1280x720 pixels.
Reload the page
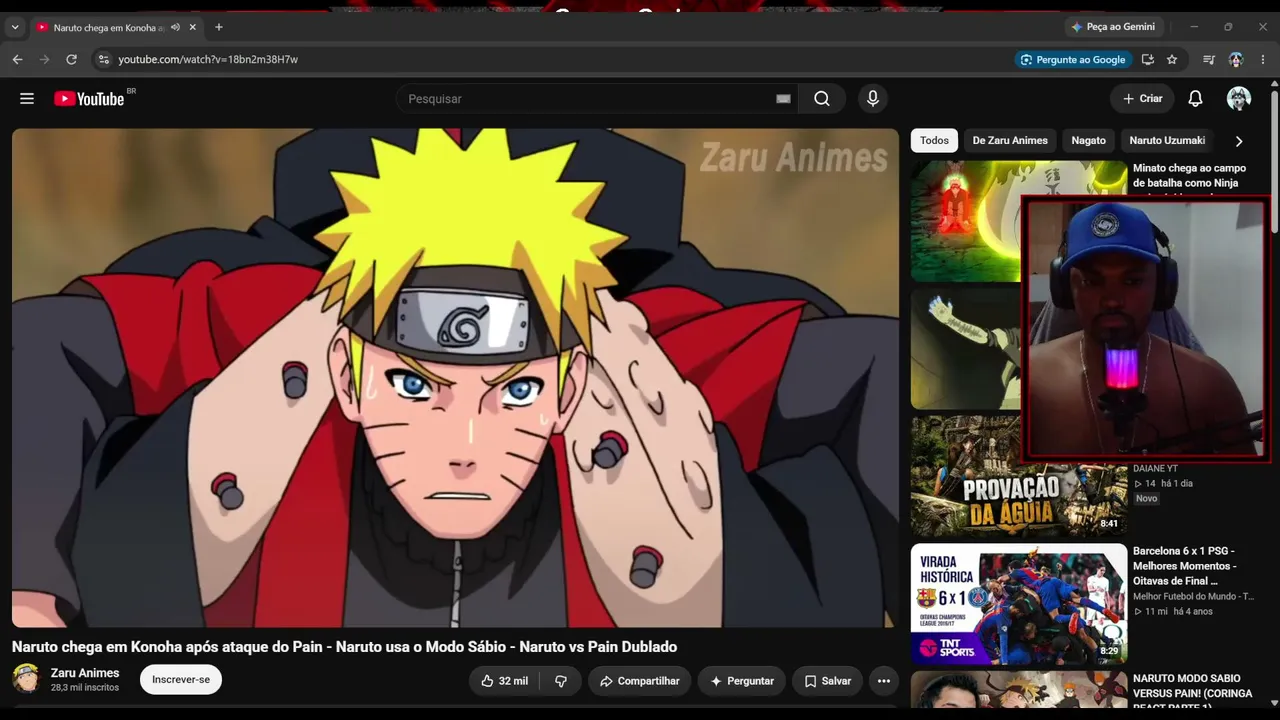click(72, 60)
